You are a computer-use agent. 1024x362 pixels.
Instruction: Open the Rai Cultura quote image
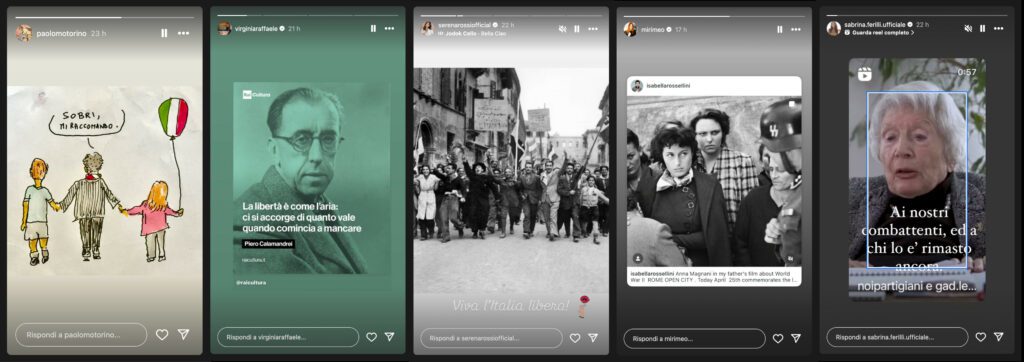(x=312, y=178)
